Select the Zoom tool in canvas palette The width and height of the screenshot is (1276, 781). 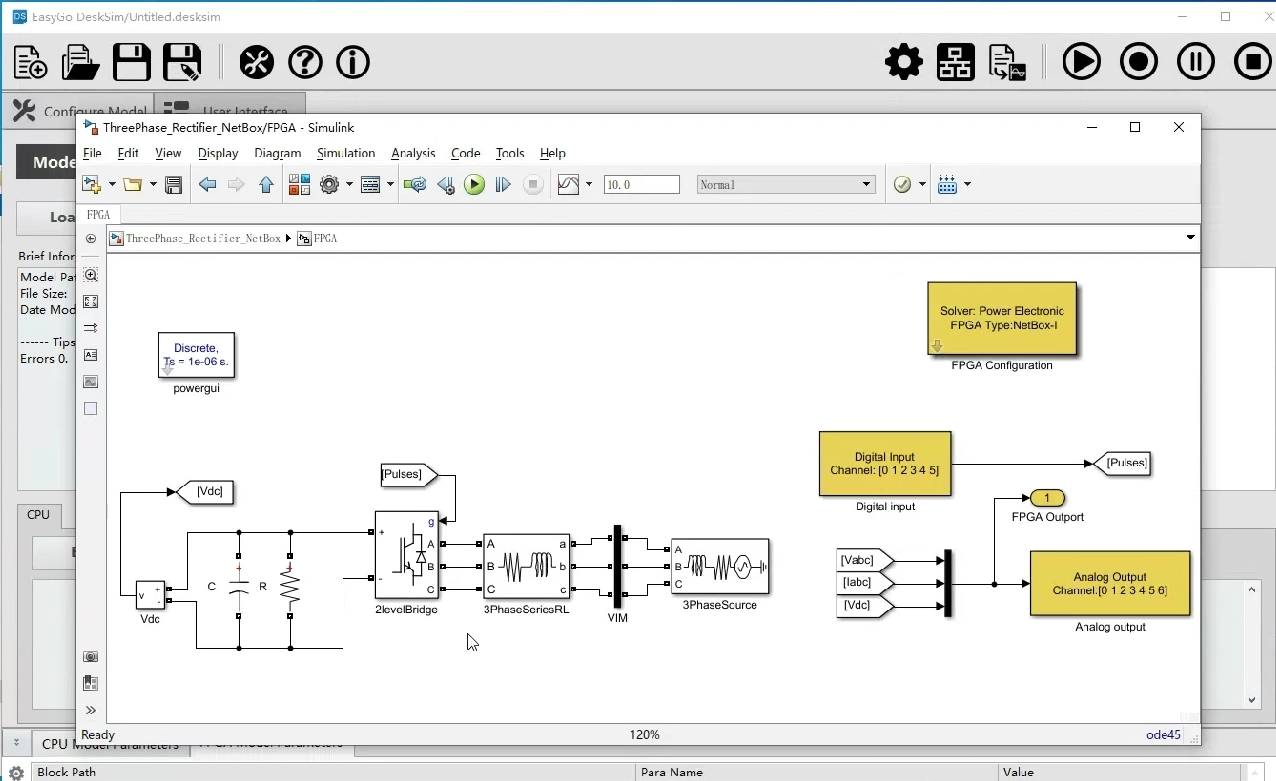coord(91,275)
